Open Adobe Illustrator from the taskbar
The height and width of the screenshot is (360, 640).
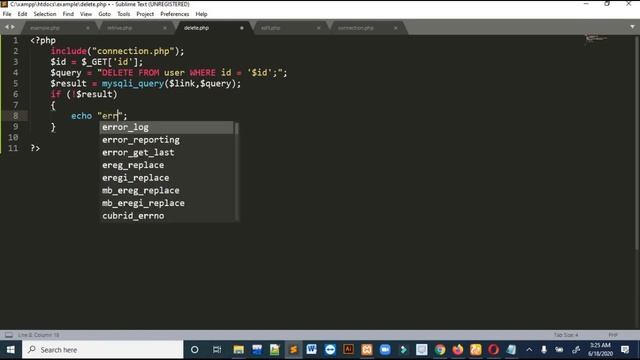(x=348, y=350)
